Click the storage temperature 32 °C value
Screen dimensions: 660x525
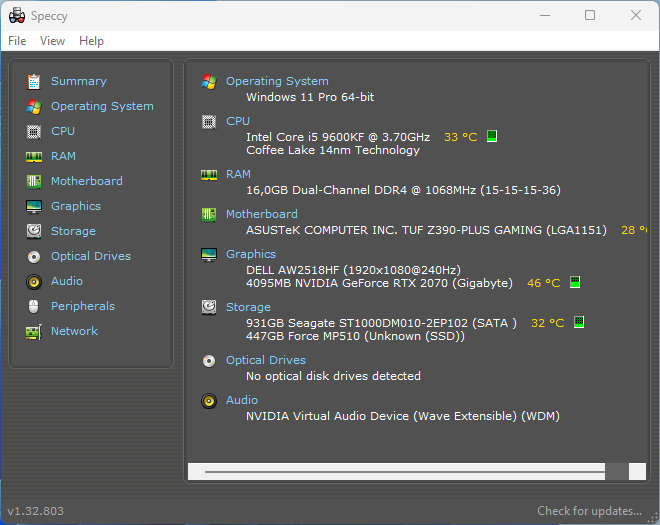point(547,323)
